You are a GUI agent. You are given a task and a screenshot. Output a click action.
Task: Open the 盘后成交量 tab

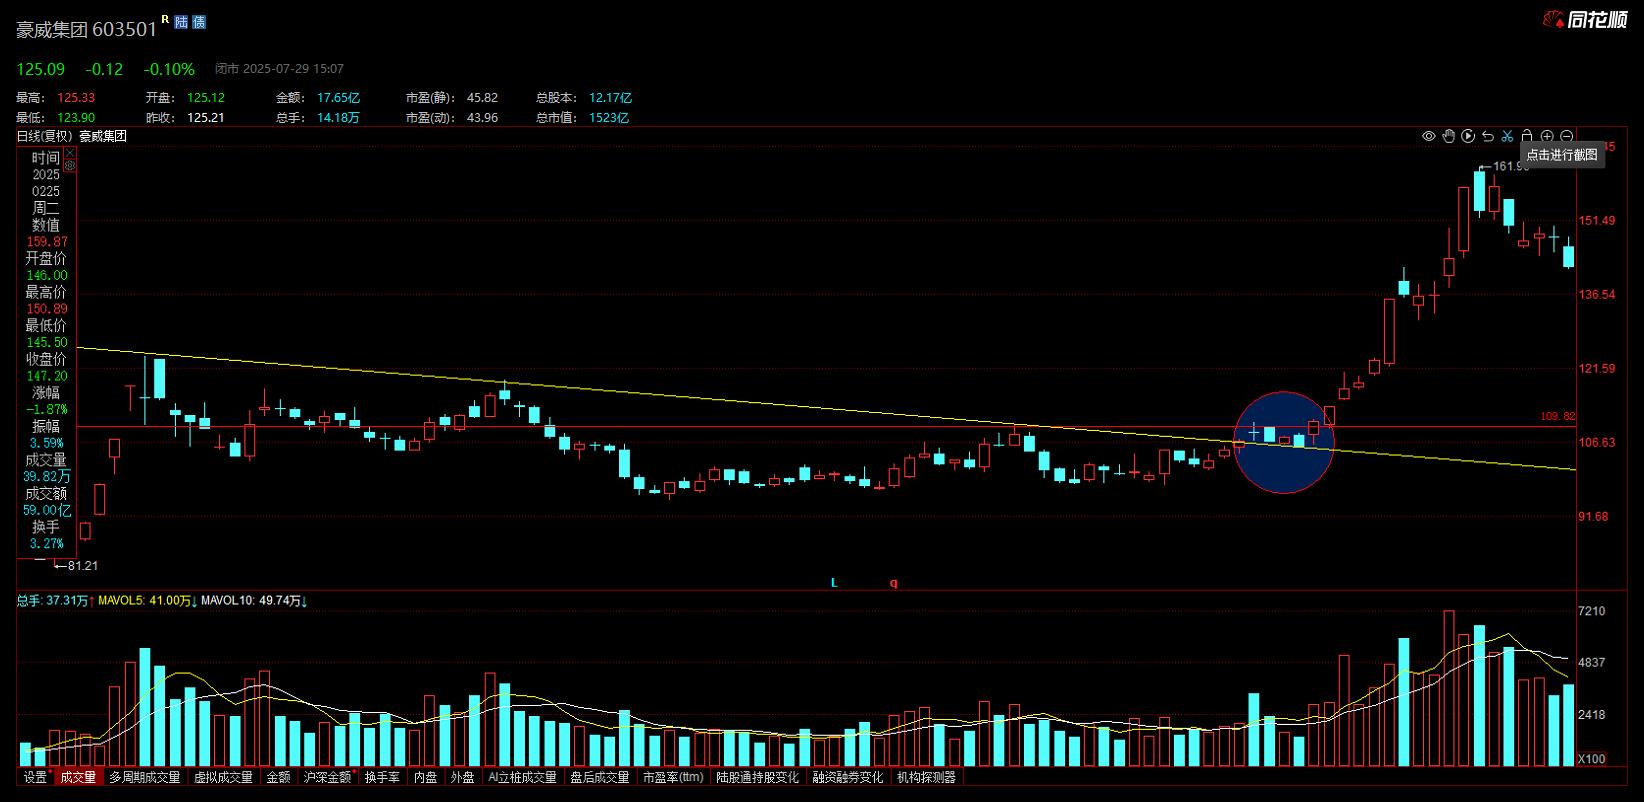pyautogui.click(x=599, y=777)
